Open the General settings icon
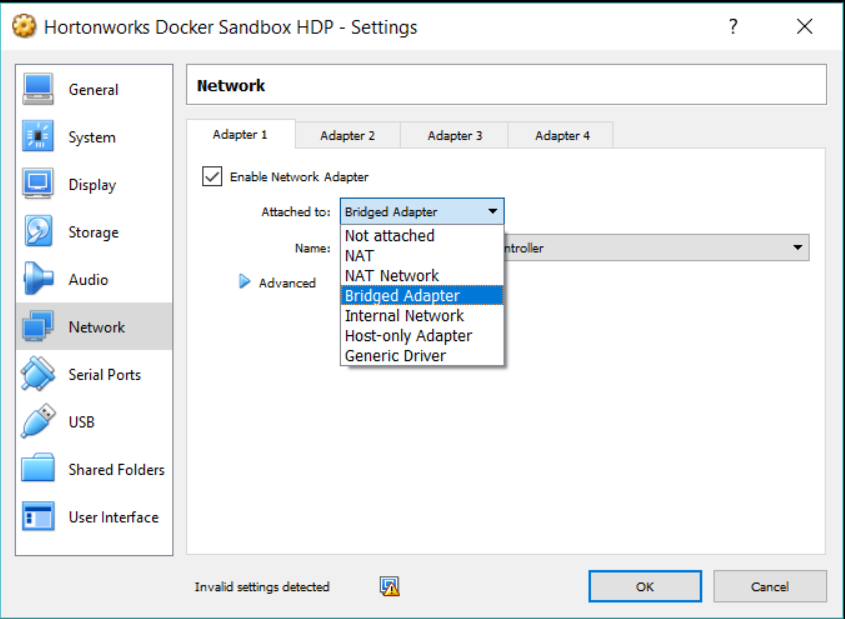Screen dimensions: 845x619 pos(38,89)
